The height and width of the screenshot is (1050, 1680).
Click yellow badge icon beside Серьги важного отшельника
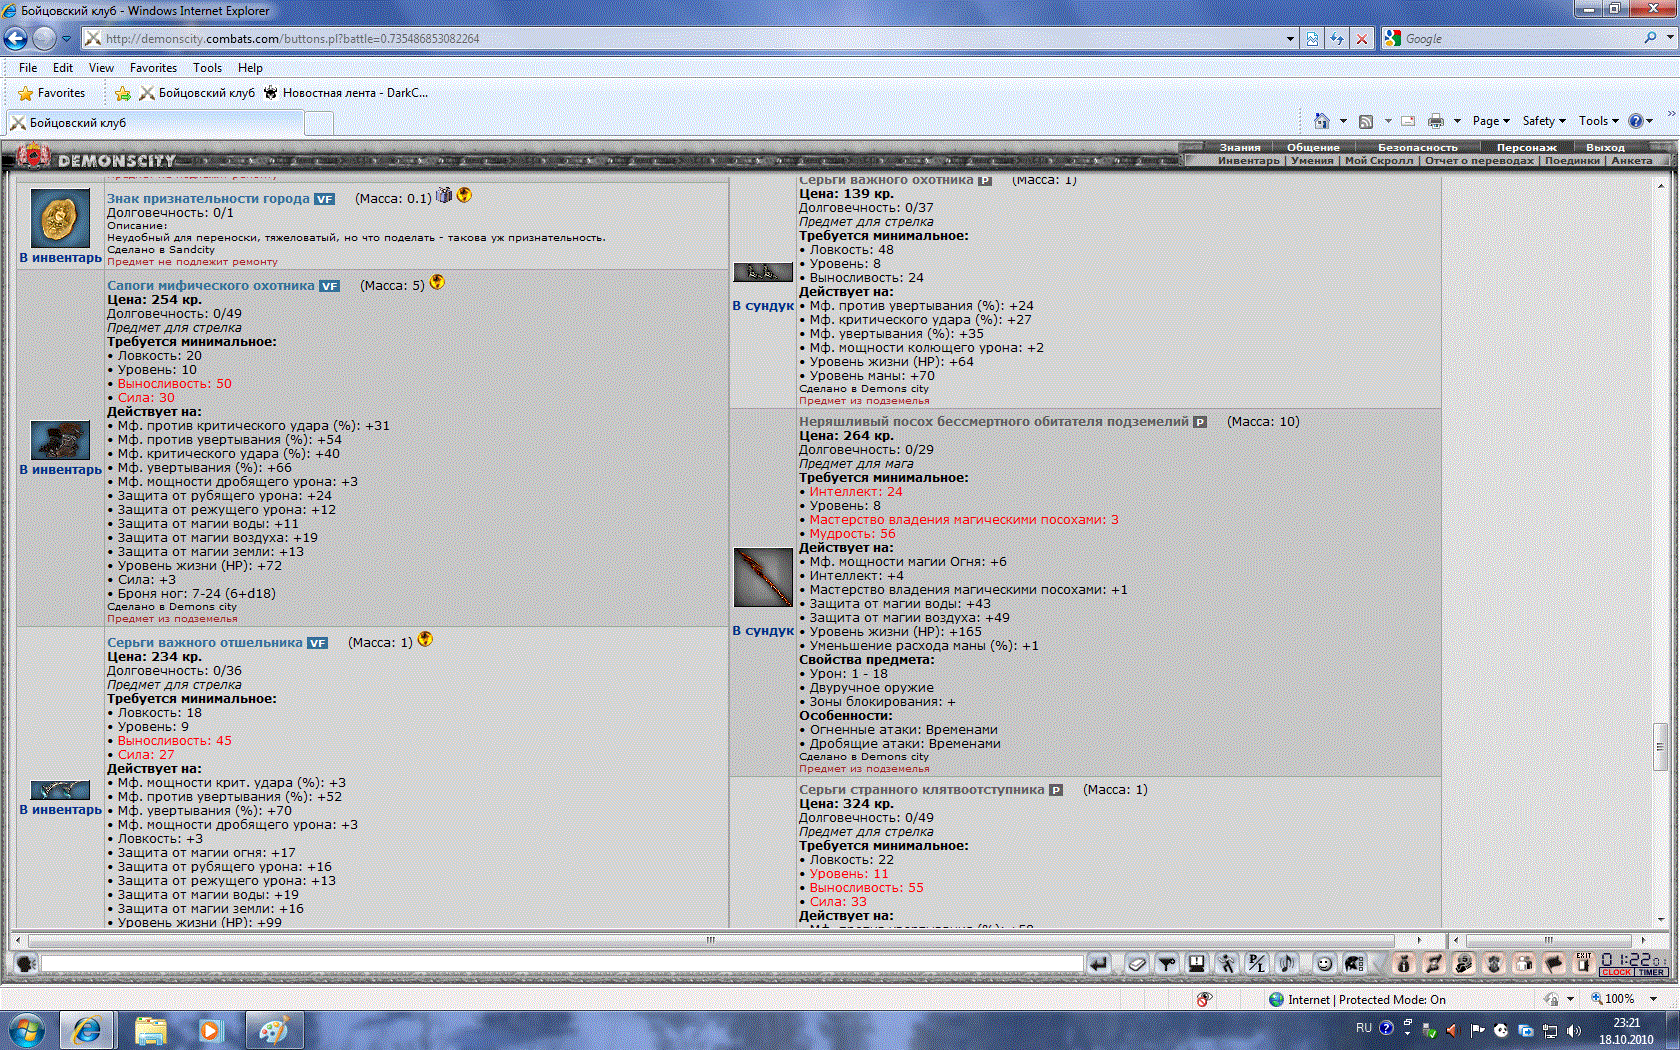coord(425,639)
